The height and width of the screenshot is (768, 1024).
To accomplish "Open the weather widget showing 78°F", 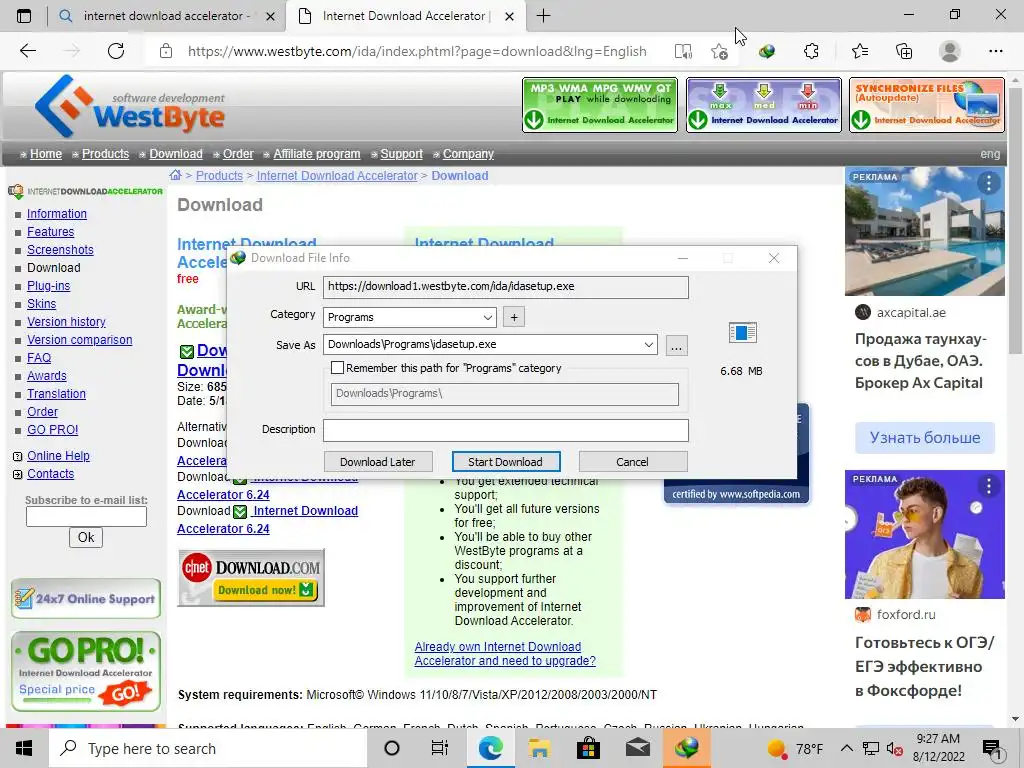I will click(795, 748).
